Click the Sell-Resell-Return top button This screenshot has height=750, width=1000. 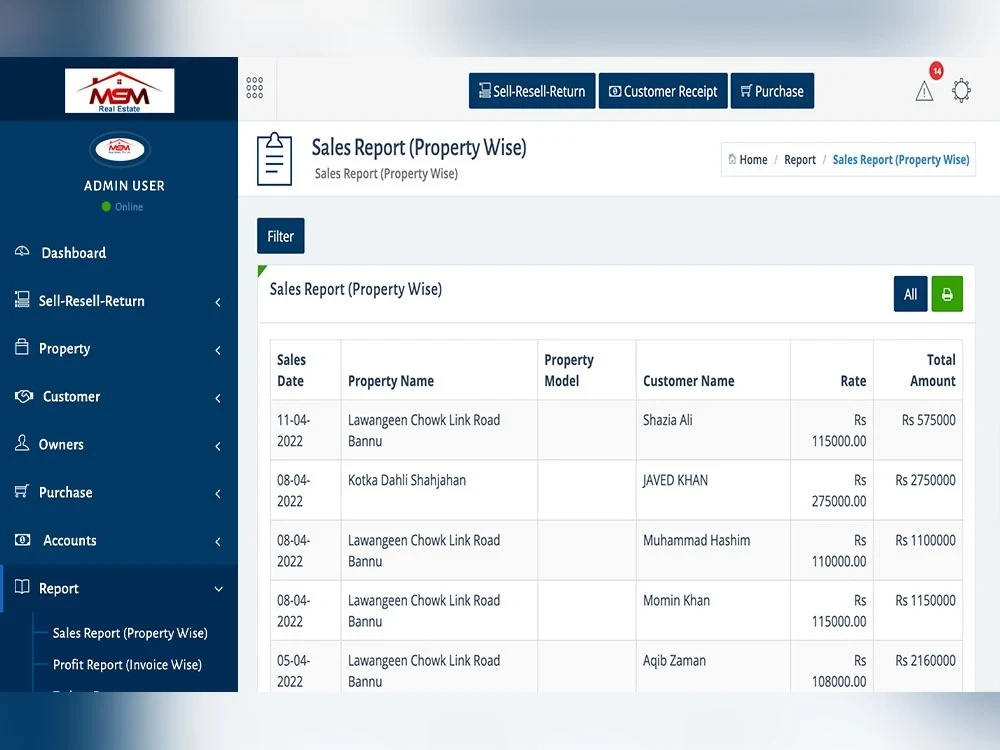(x=532, y=91)
